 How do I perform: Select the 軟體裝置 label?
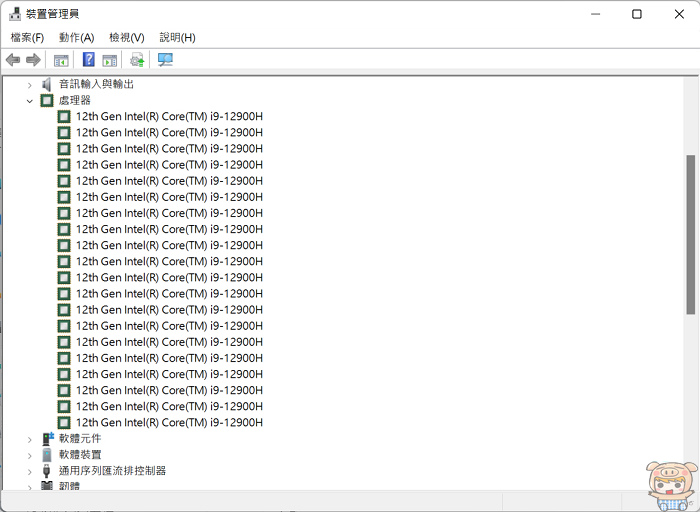[80, 455]
